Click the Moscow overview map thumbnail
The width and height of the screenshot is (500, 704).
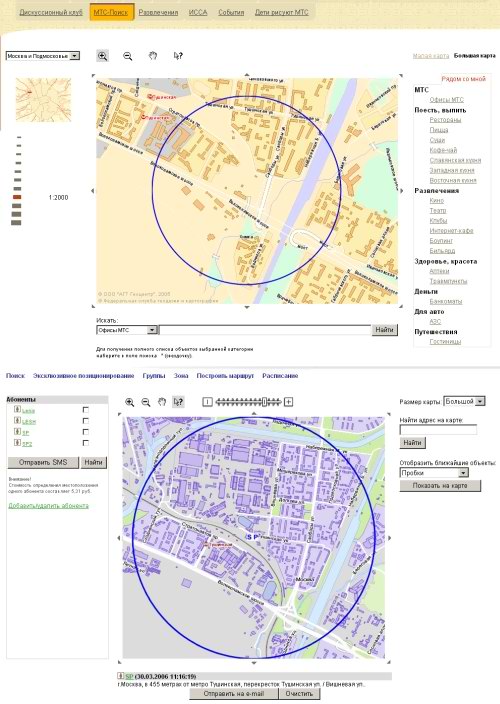(44, 100)
